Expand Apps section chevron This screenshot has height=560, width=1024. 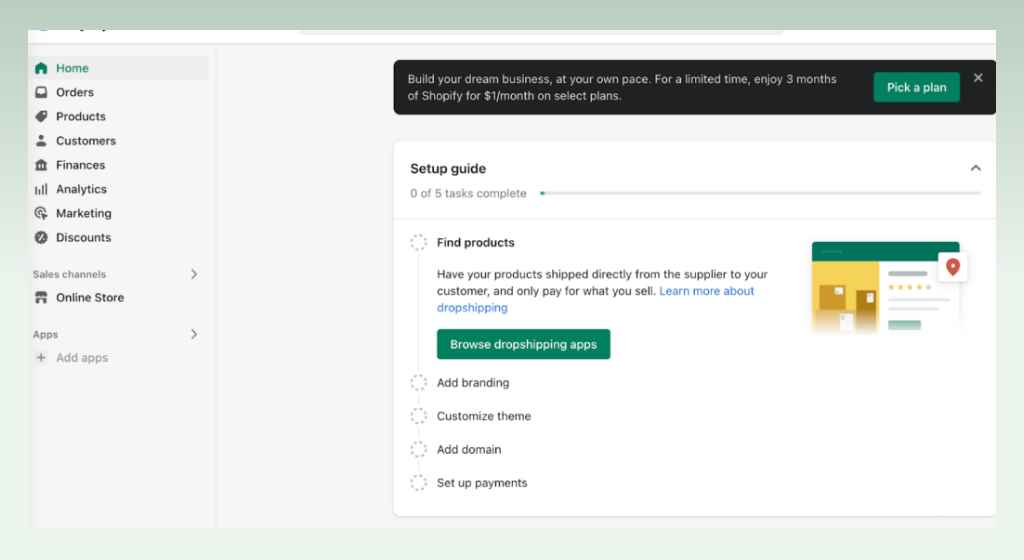pos(194,334)
